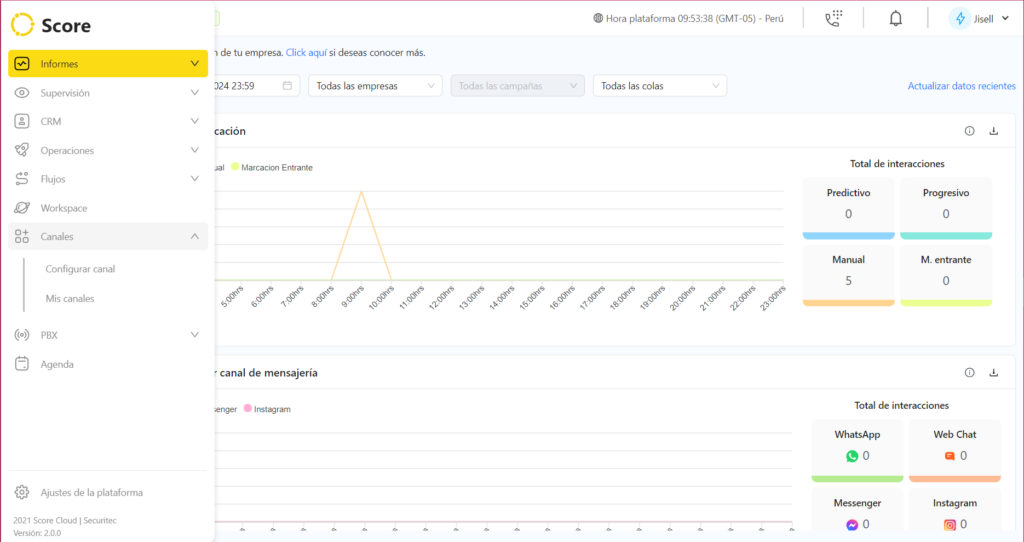Open platform settings gear icon
The height and width of the screenshot is (542, 1024).
pos(22,492)
